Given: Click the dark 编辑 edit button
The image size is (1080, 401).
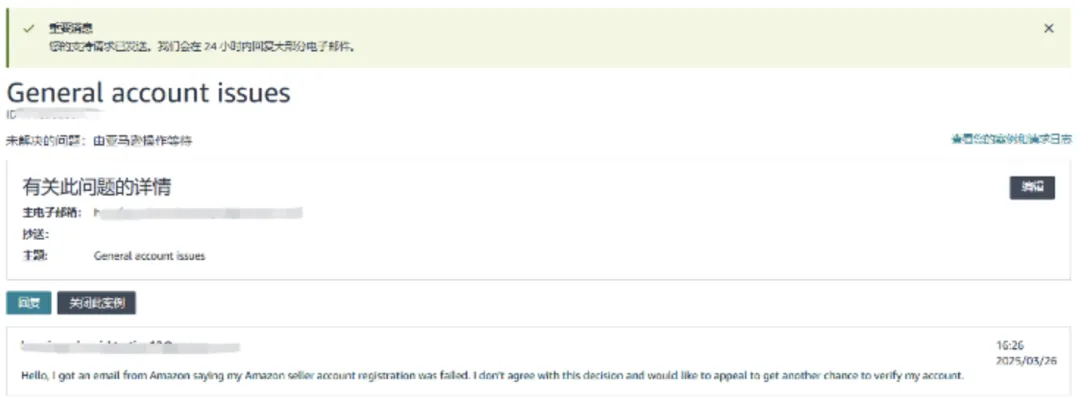Looking at the screenshot, I should click(x=1032, y=187).
